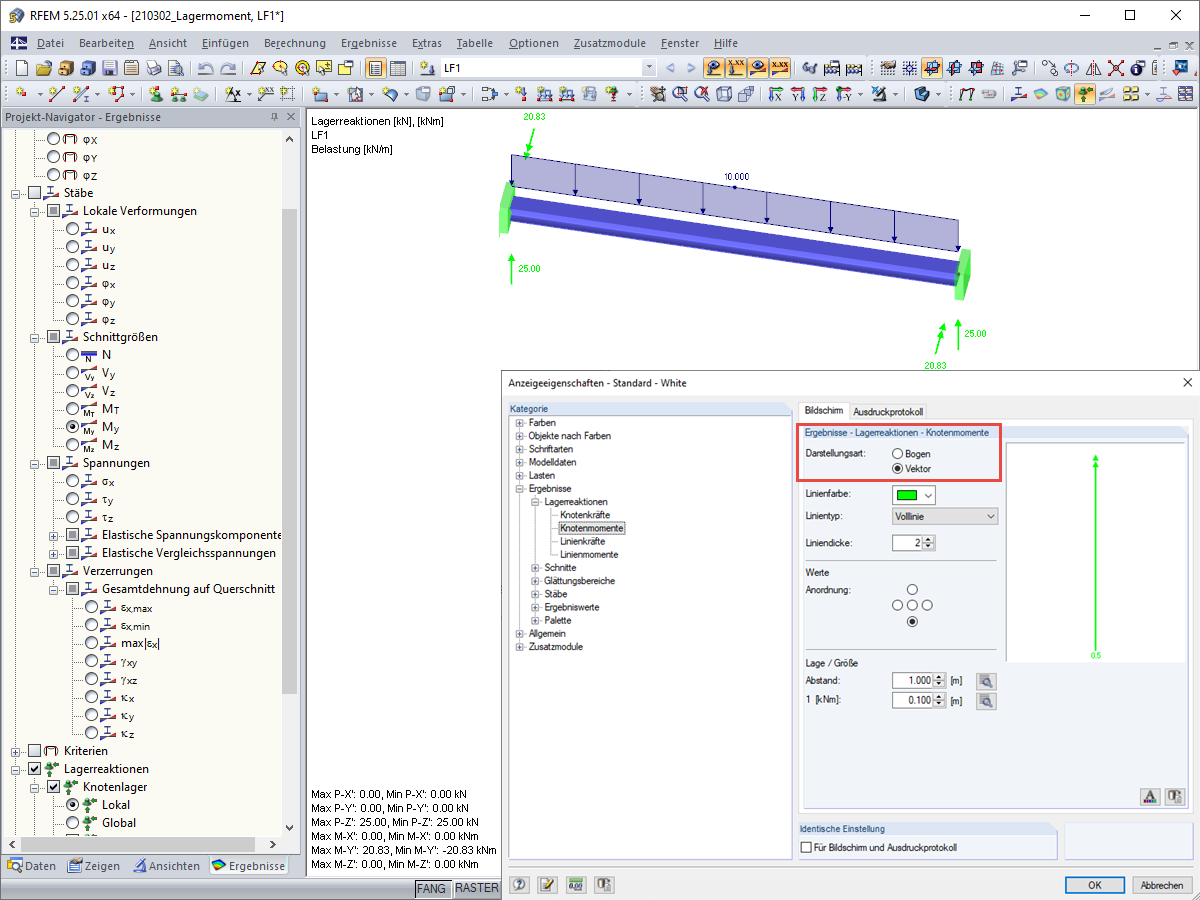This screenshot has width=1200, height=900.
Task: Undo the last action via toolbar arrow
Action: (x=205, y=68)
